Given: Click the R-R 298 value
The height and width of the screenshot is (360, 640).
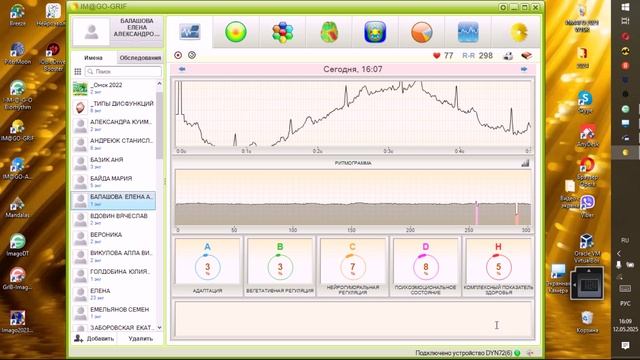Looking at the screenshot, I should point(477,56).
